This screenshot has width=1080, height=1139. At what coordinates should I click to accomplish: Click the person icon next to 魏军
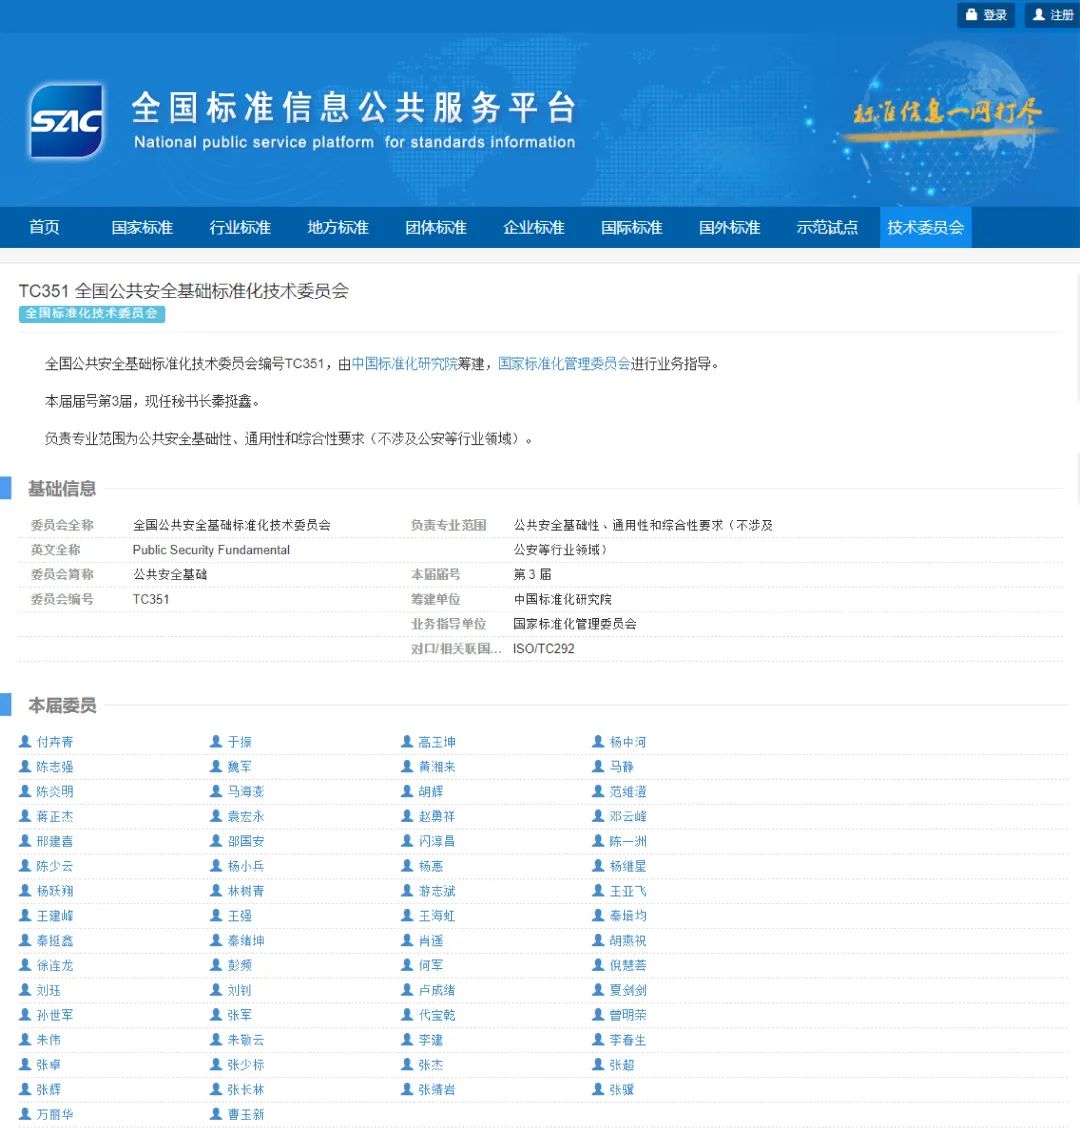click(216, 766)
